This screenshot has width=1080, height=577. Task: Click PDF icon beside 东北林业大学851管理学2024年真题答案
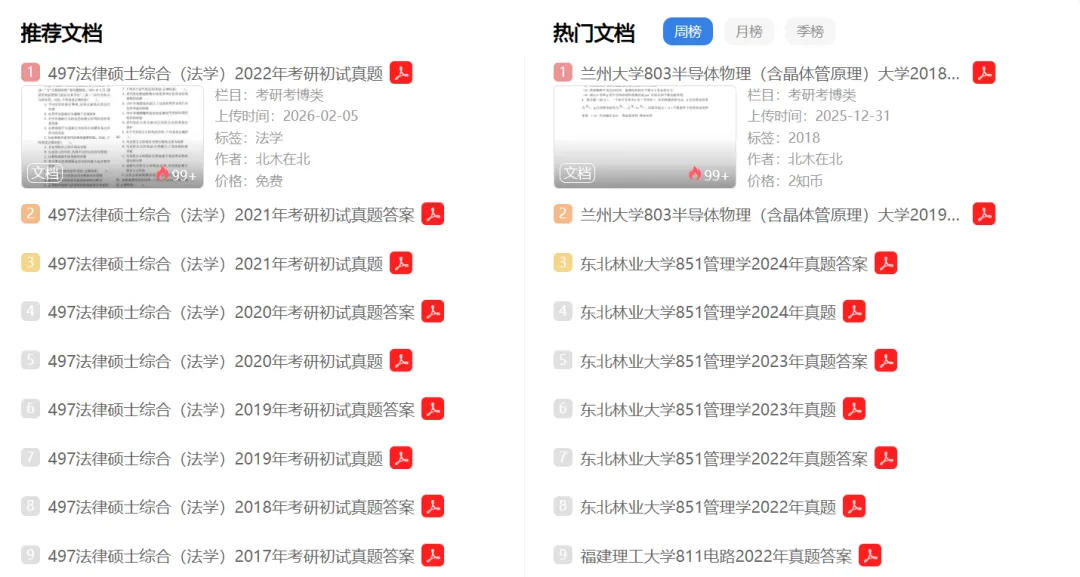pos(886,263)
